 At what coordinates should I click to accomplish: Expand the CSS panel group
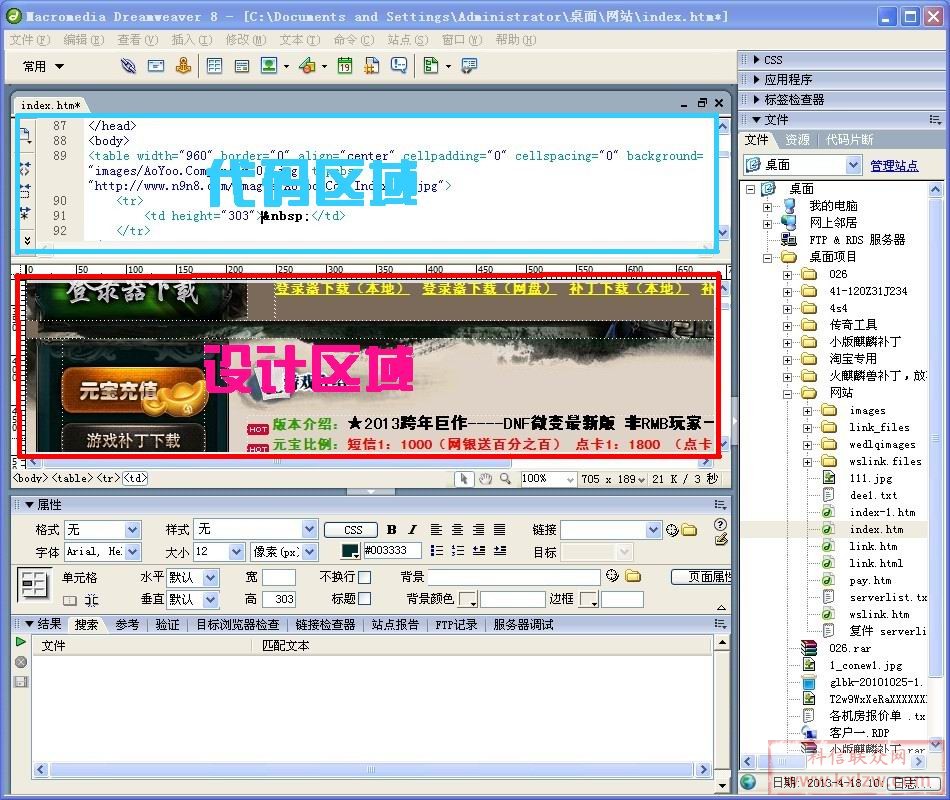coord(757,59)
